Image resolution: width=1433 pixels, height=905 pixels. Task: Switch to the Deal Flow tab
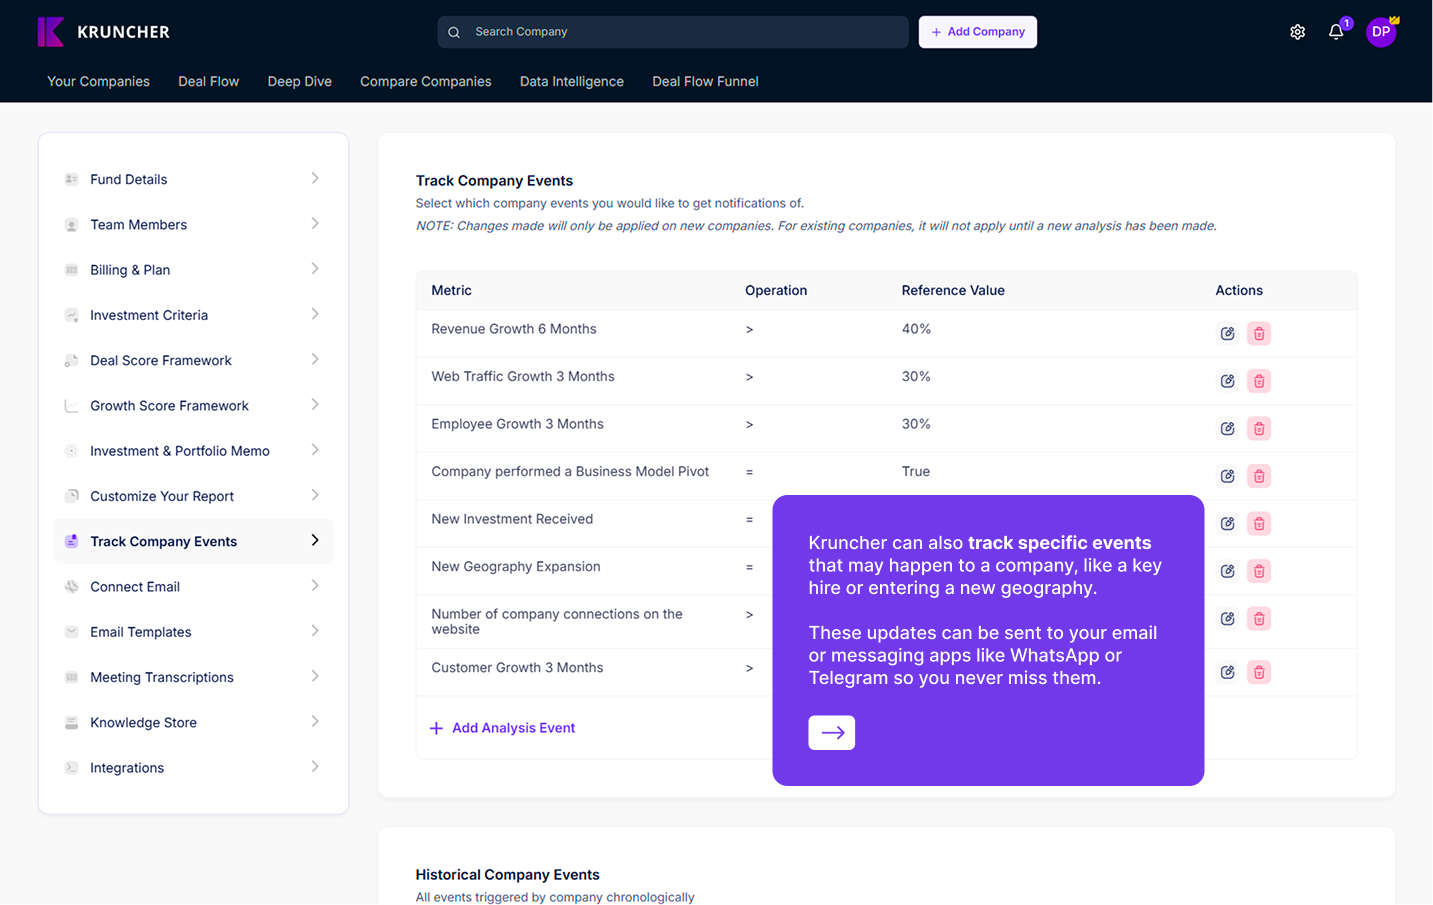tap(208, 82)
